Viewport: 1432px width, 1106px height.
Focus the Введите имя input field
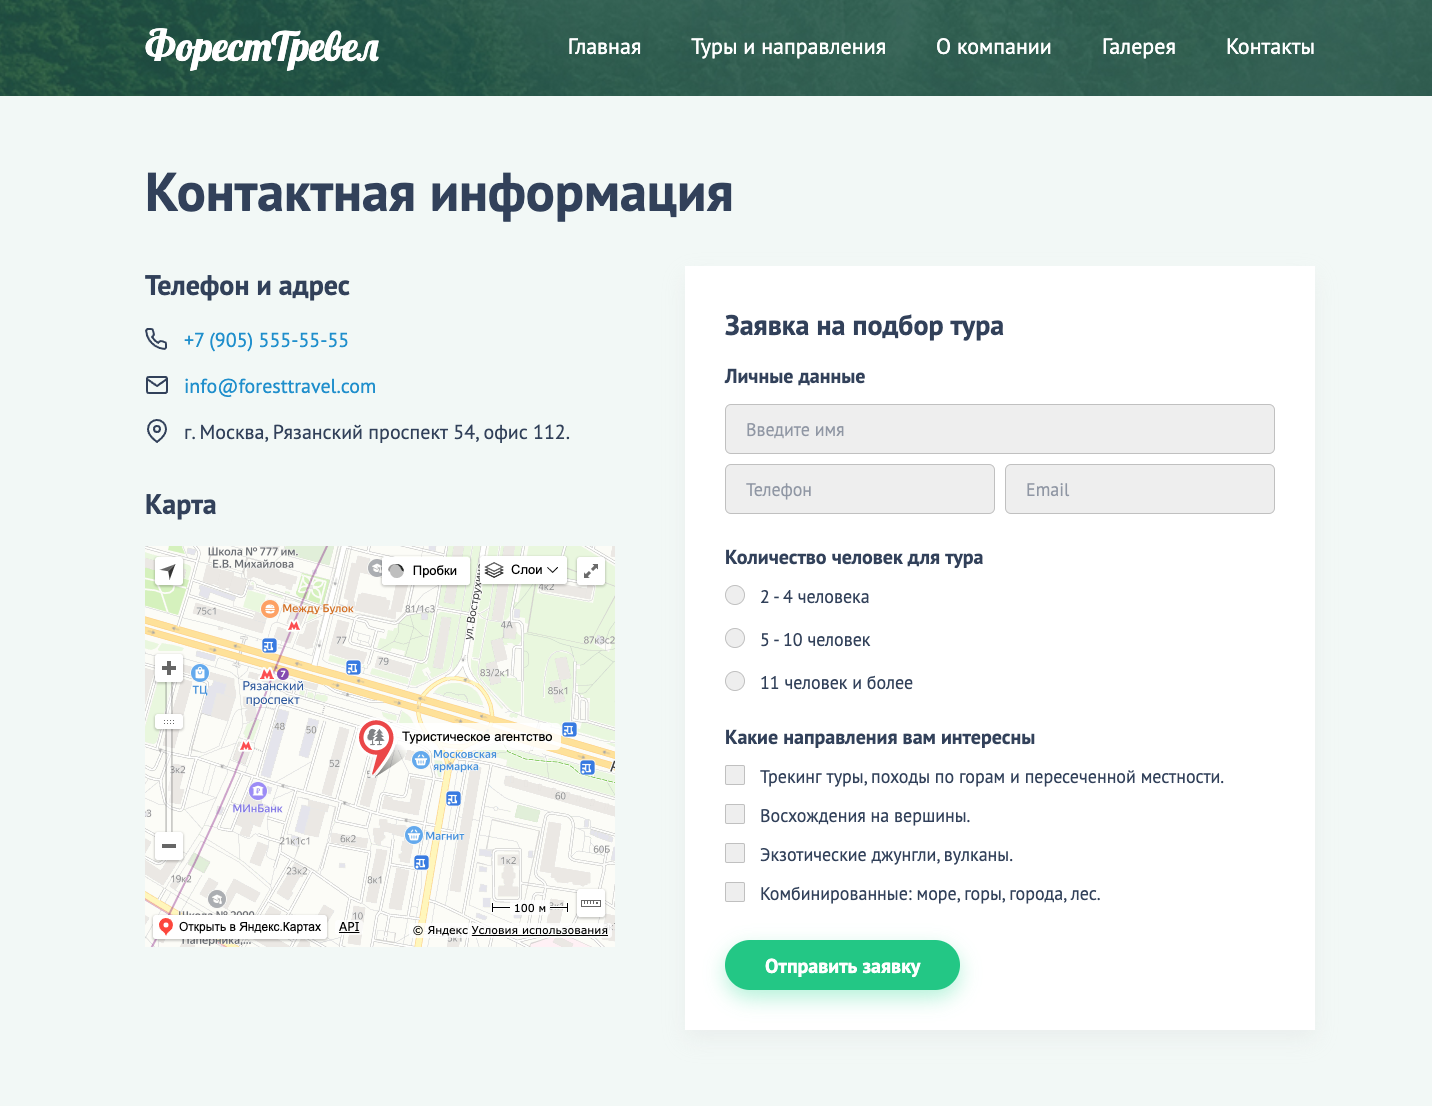1000,429
